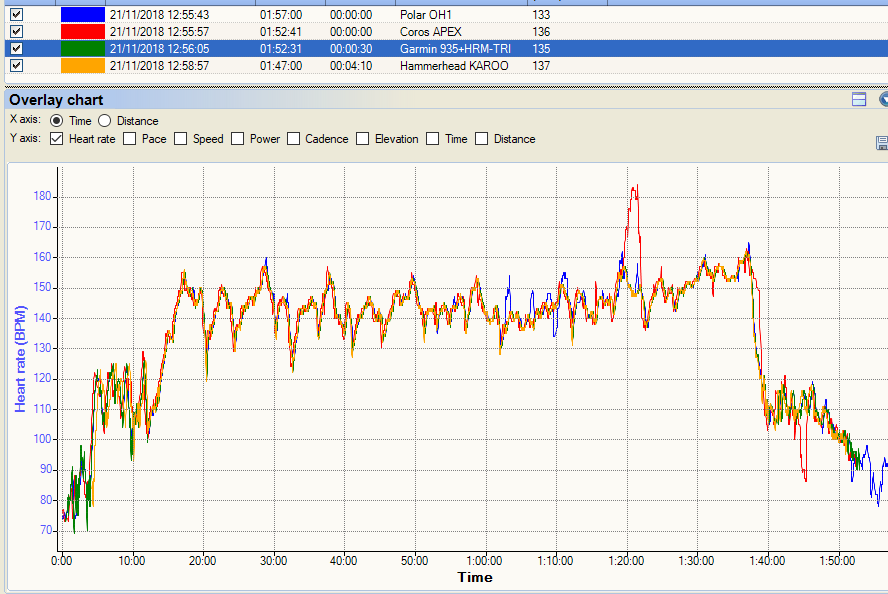Viewport: 888px width, 594px height.
Task: Toggle the Garmin 935+HRM-TRI row checkbox
Action: click(16, 49)
